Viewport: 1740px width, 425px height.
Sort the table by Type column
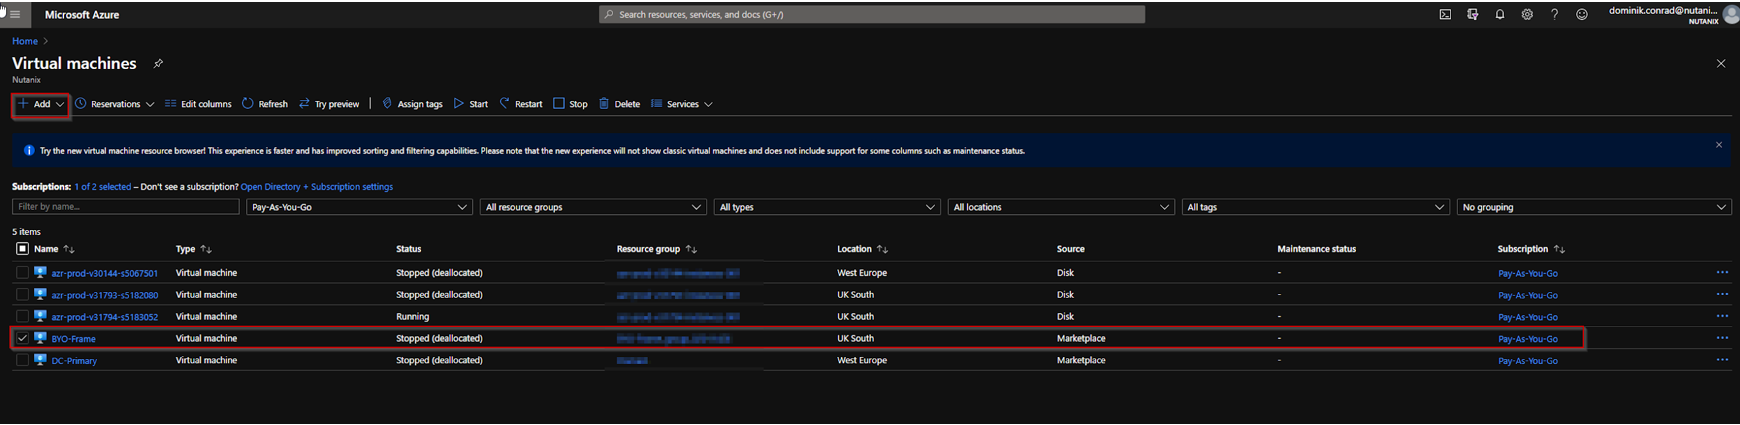[x=194, y=249]
